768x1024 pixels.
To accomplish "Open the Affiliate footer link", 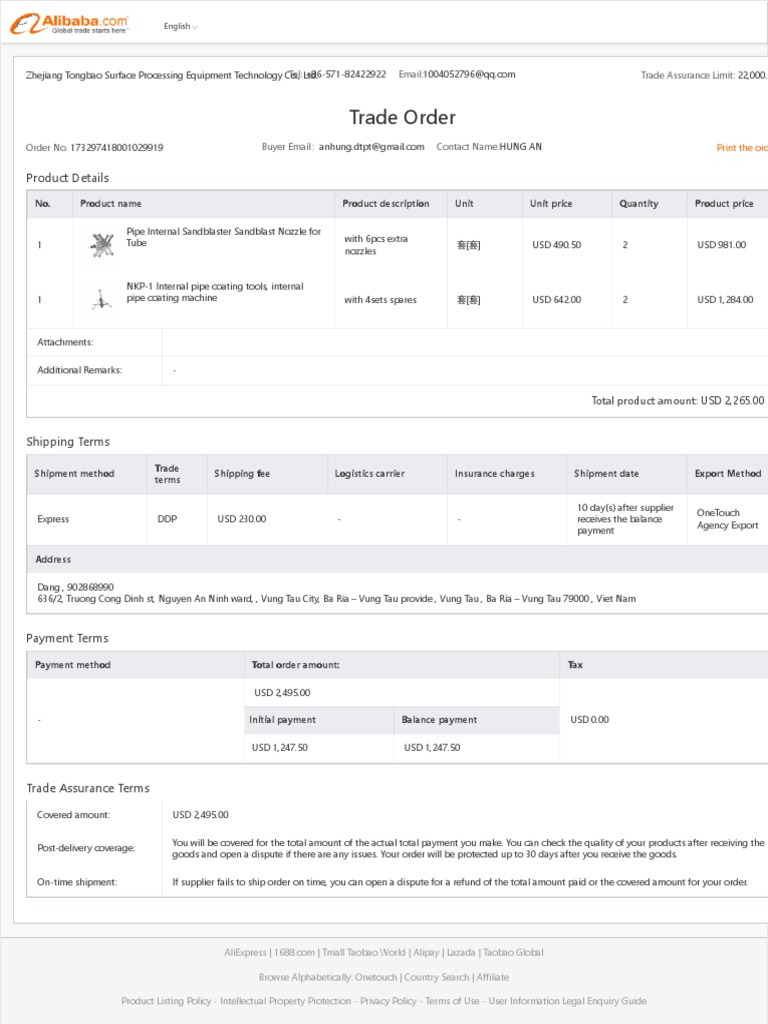I will click(x=492, y=977).
